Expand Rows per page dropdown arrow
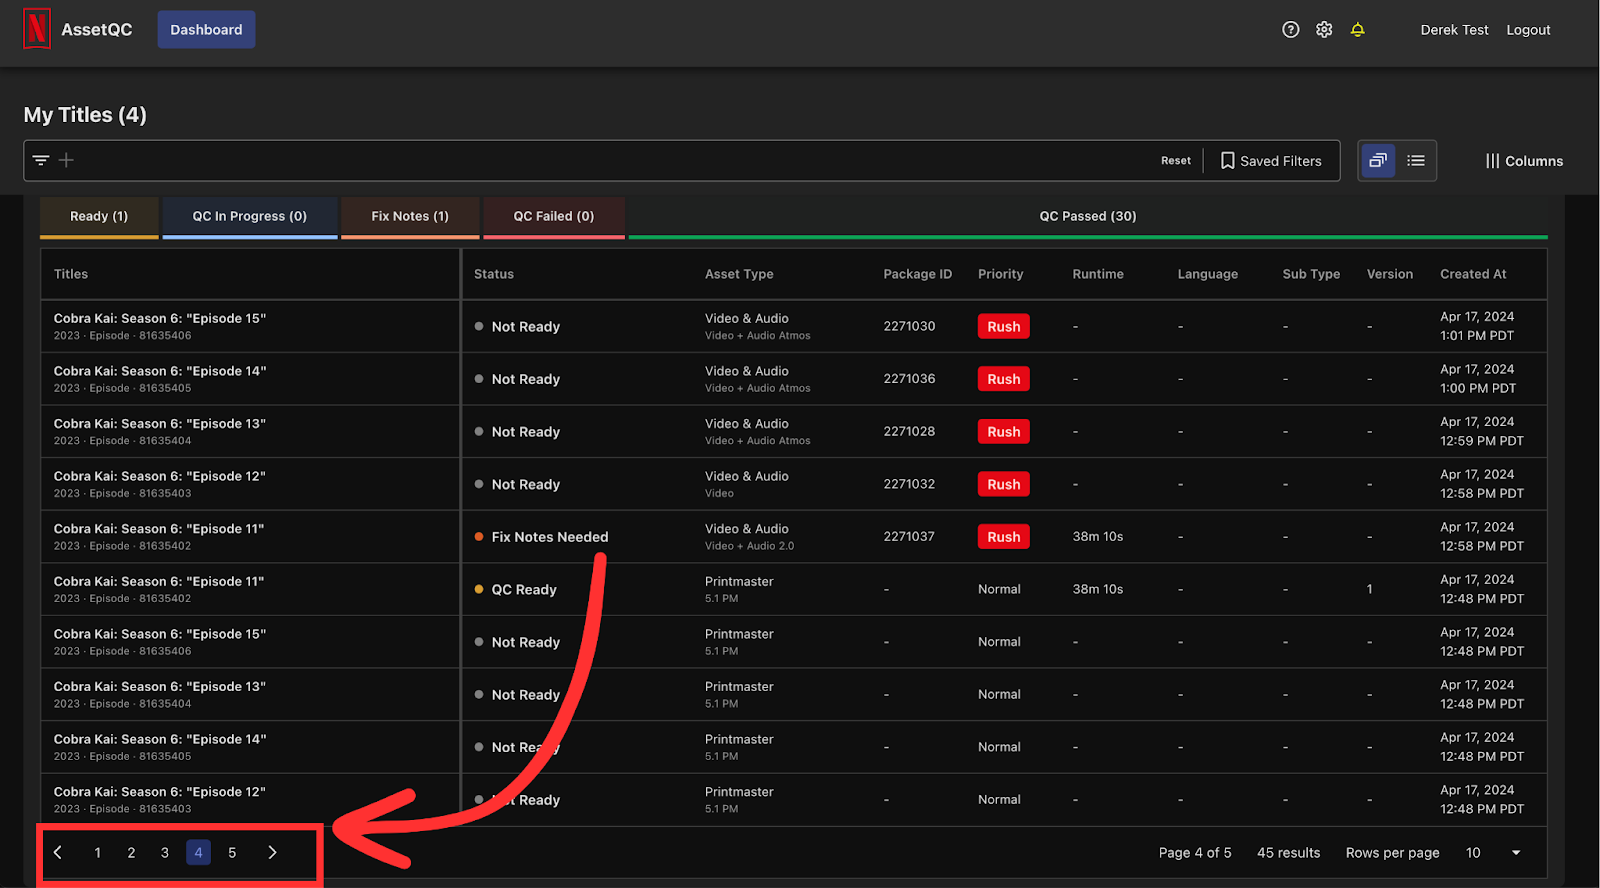1600x888 pixels. 1516,853
